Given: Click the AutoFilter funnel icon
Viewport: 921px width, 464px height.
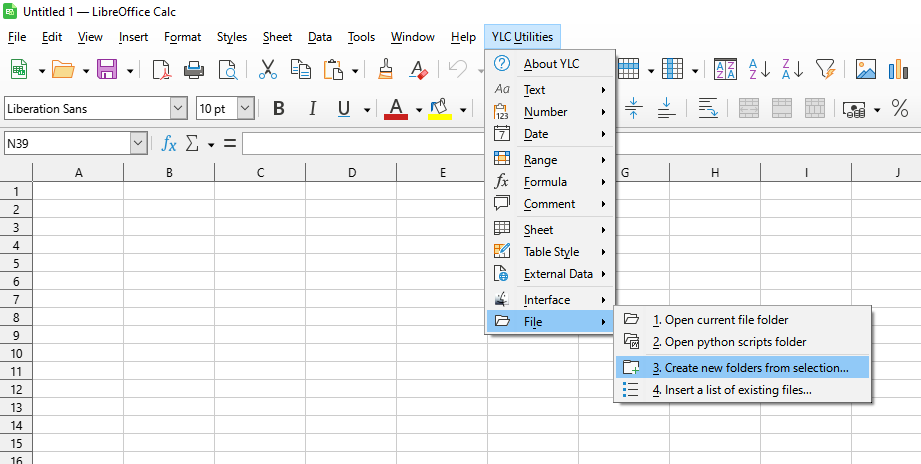Looking at the screenshot, I should tap(825, 69).
